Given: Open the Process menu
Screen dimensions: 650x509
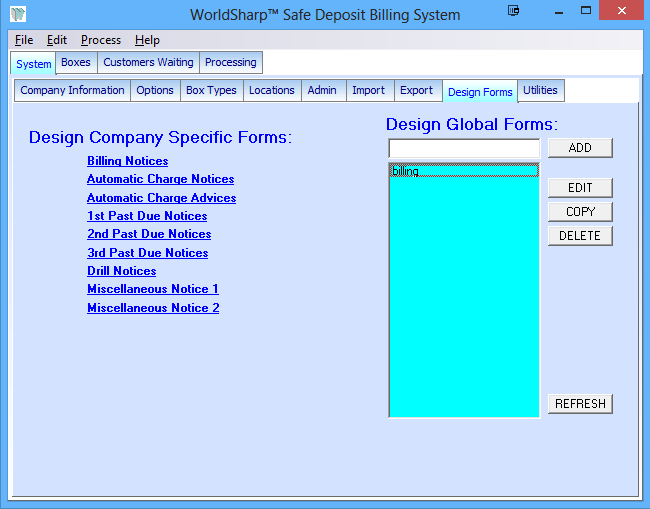Looking at the screenshot, I should pyautogui.click(x=100, y=40).
